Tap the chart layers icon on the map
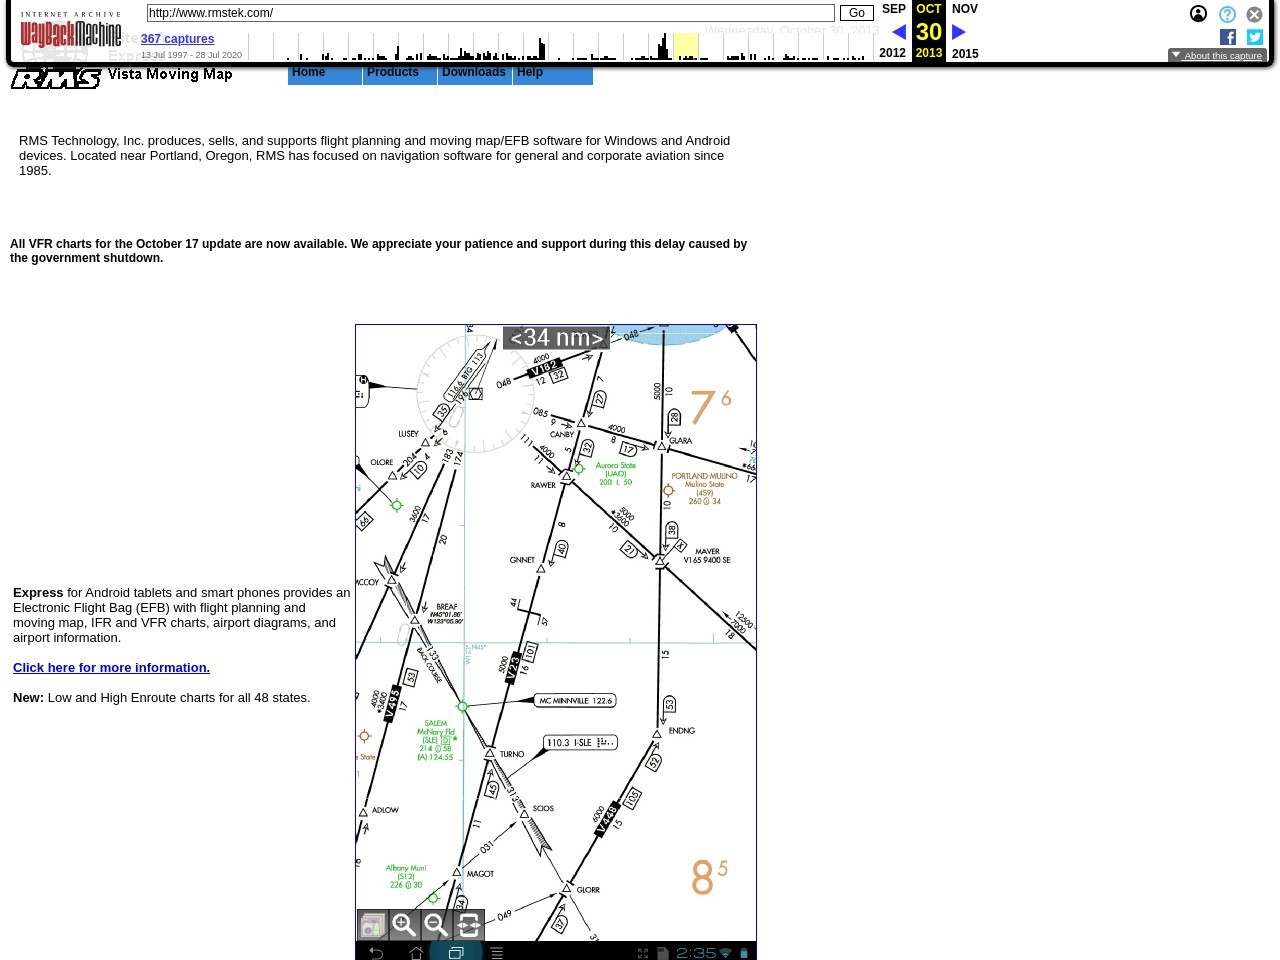Image resolution: width=1280 pixels, height=960 pixels. tap(372, 925)
